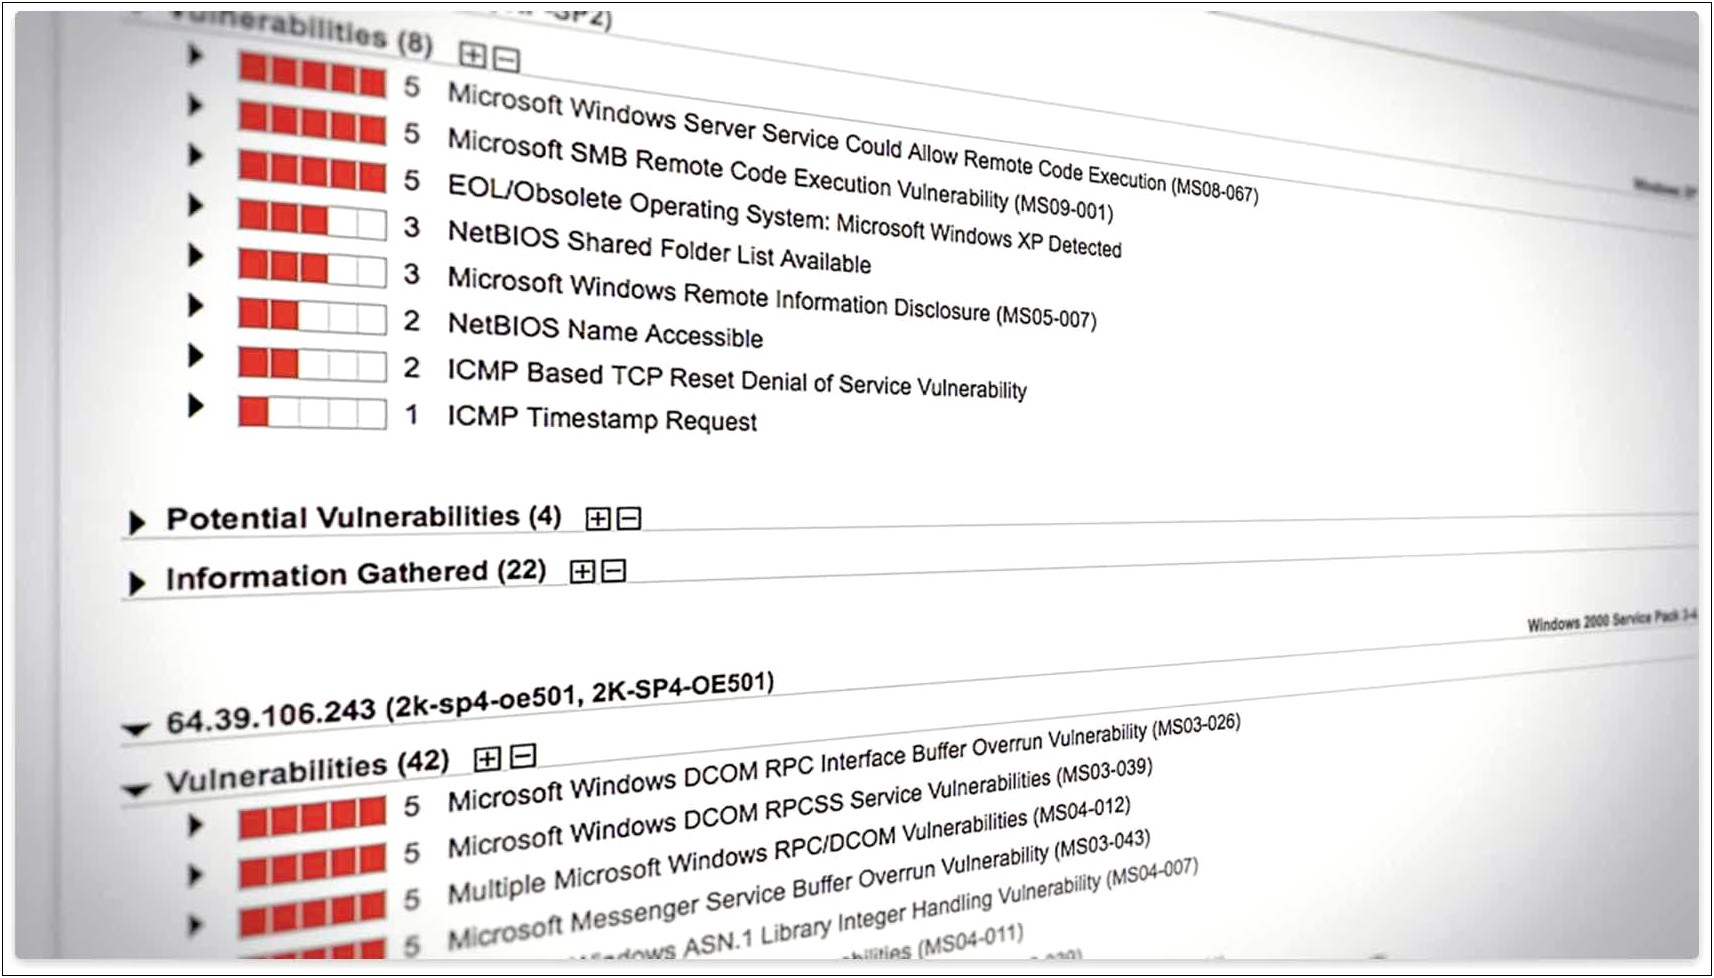
Task: Expand the ICMP Timestamp Request row
Action: (x=195, y=406)
